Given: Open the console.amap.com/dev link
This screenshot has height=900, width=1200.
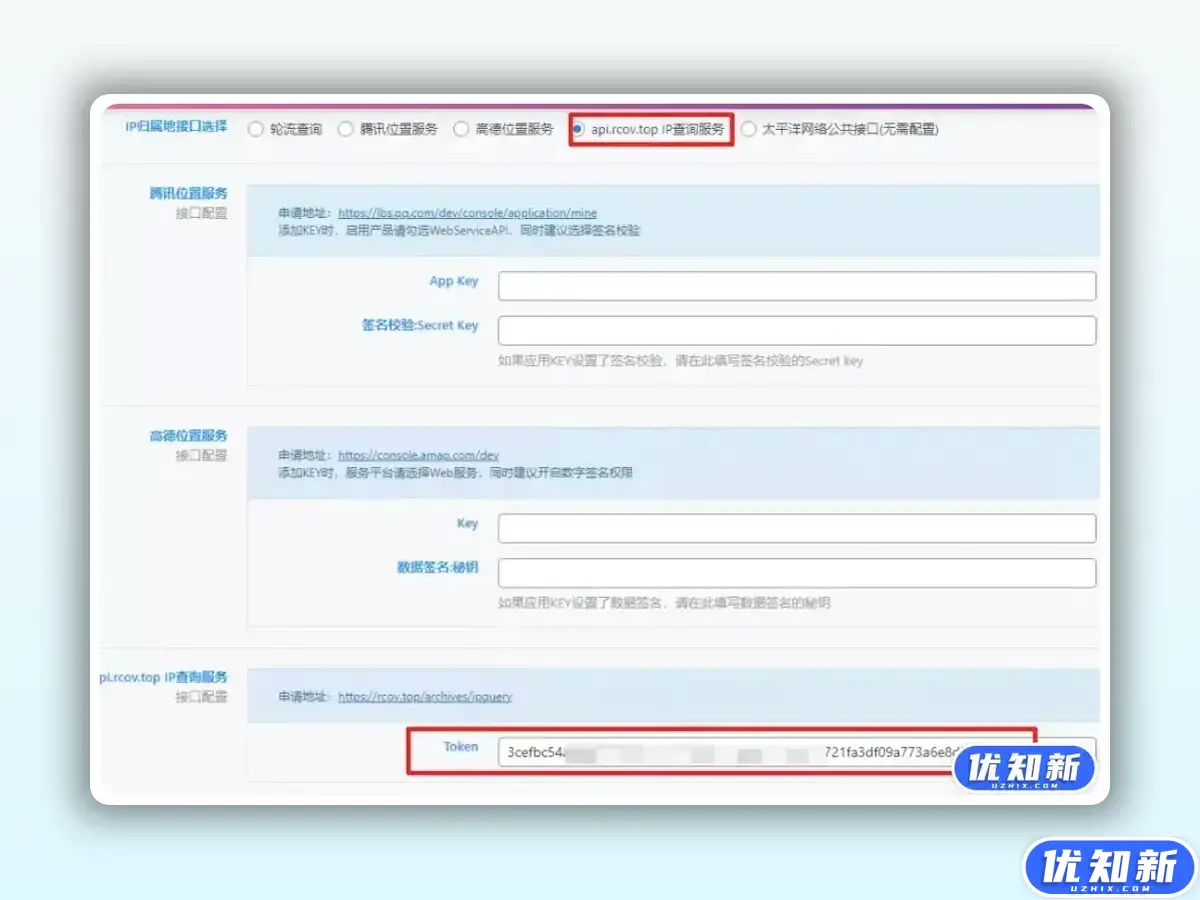Looking at the screenshot, I should point(418,455).
